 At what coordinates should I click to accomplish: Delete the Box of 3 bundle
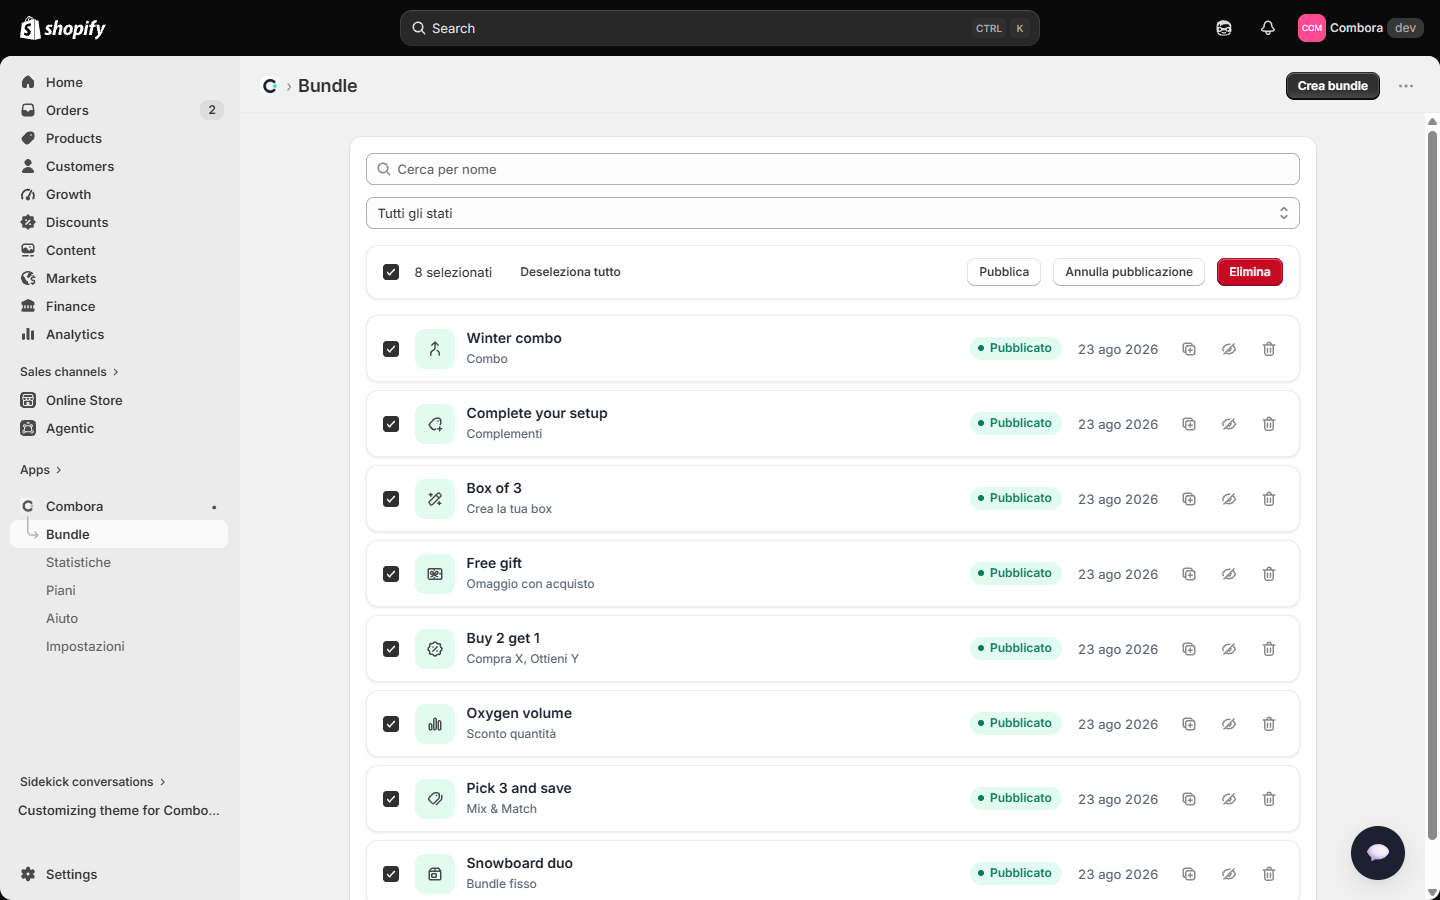(1269, 499)
